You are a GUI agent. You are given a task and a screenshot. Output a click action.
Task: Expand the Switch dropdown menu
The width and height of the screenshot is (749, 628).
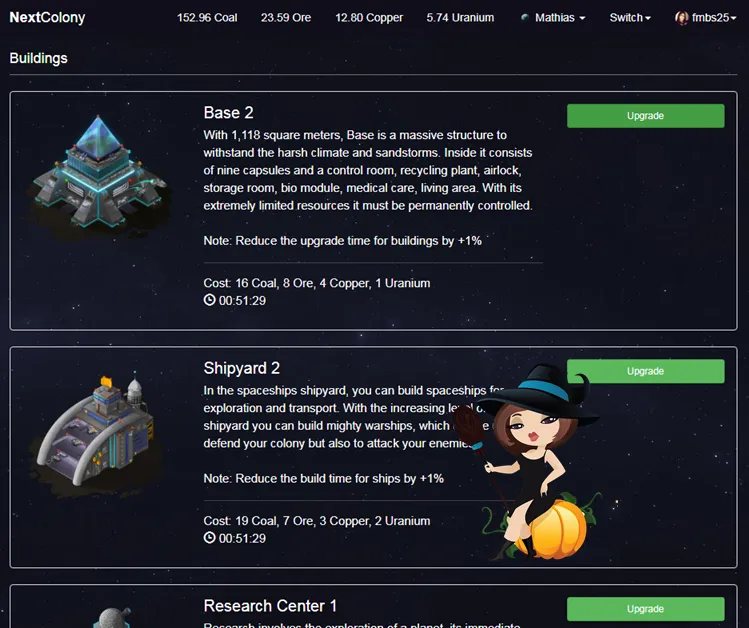click(630, 18)
